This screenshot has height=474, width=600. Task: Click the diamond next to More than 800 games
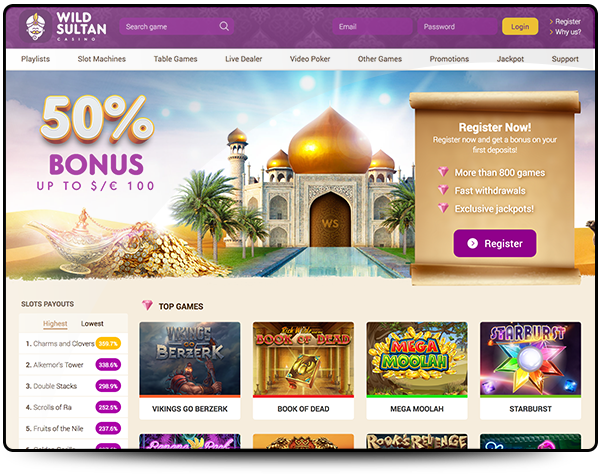click(443, 172)
